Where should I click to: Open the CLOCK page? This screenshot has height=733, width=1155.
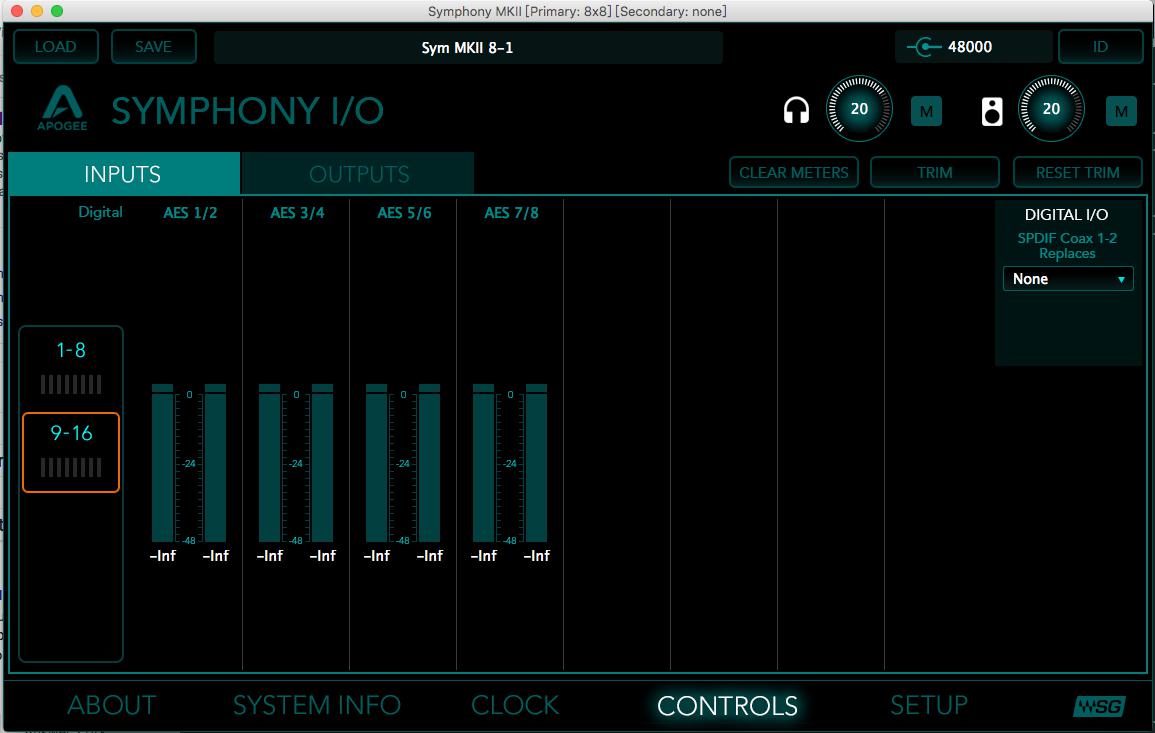pyautogui.click(x=515, y=705)
